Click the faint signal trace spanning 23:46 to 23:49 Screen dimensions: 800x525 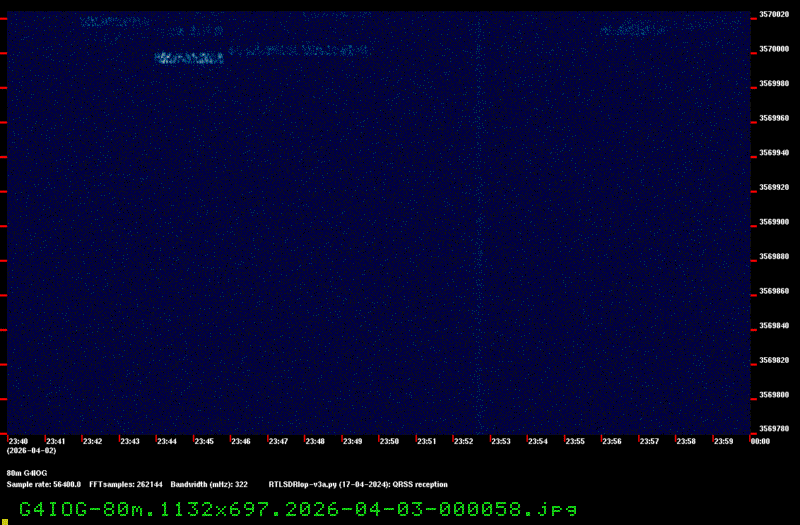pos(298,50)
